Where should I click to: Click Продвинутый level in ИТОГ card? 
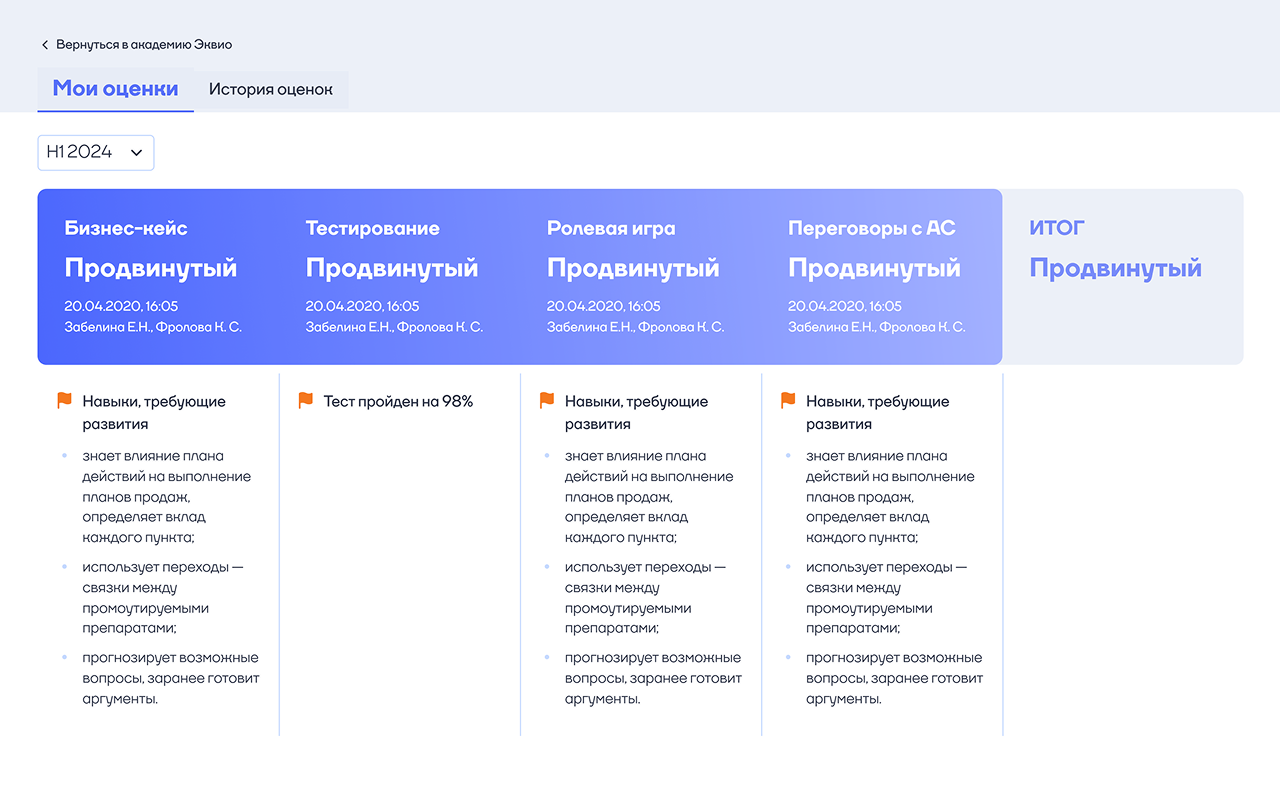(1115, 268)
